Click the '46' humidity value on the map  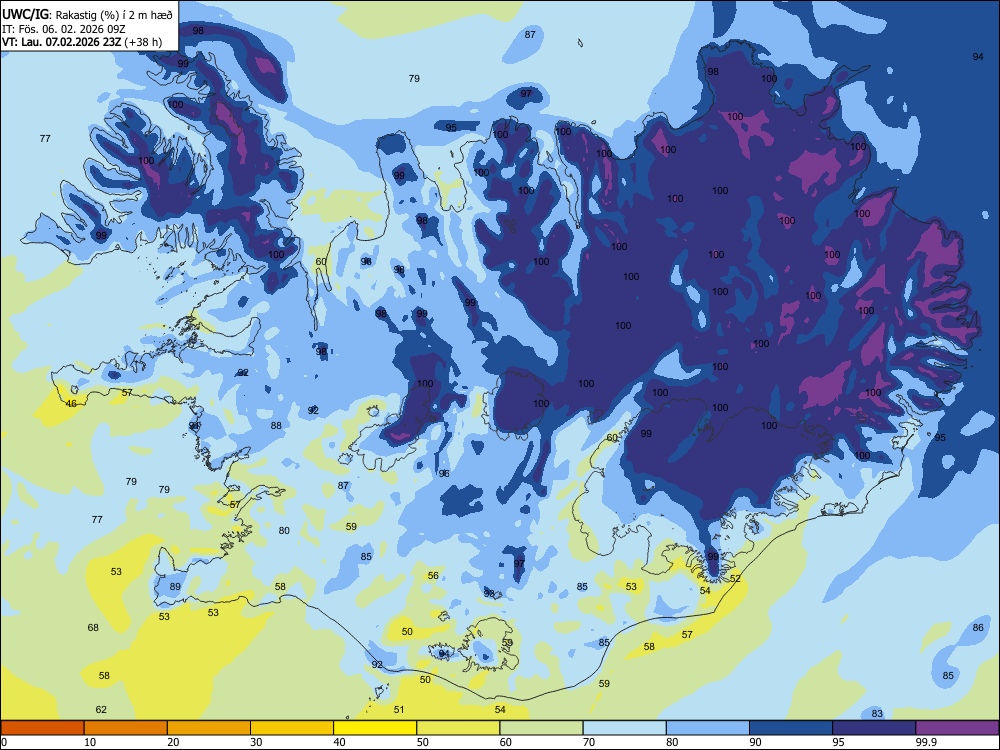pos(71,404)
